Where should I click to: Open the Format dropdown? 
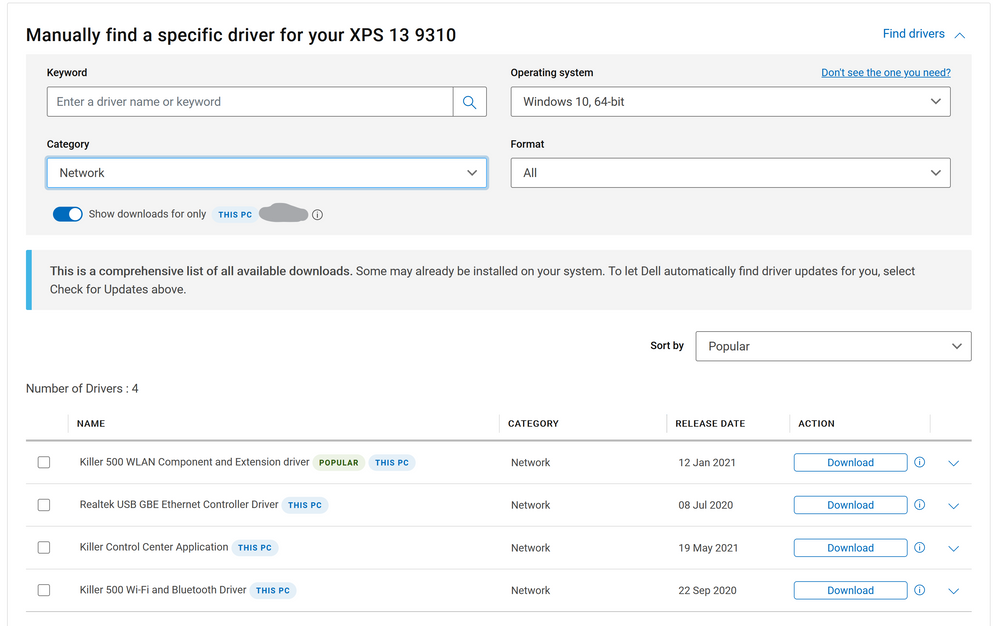pos(730,173)
